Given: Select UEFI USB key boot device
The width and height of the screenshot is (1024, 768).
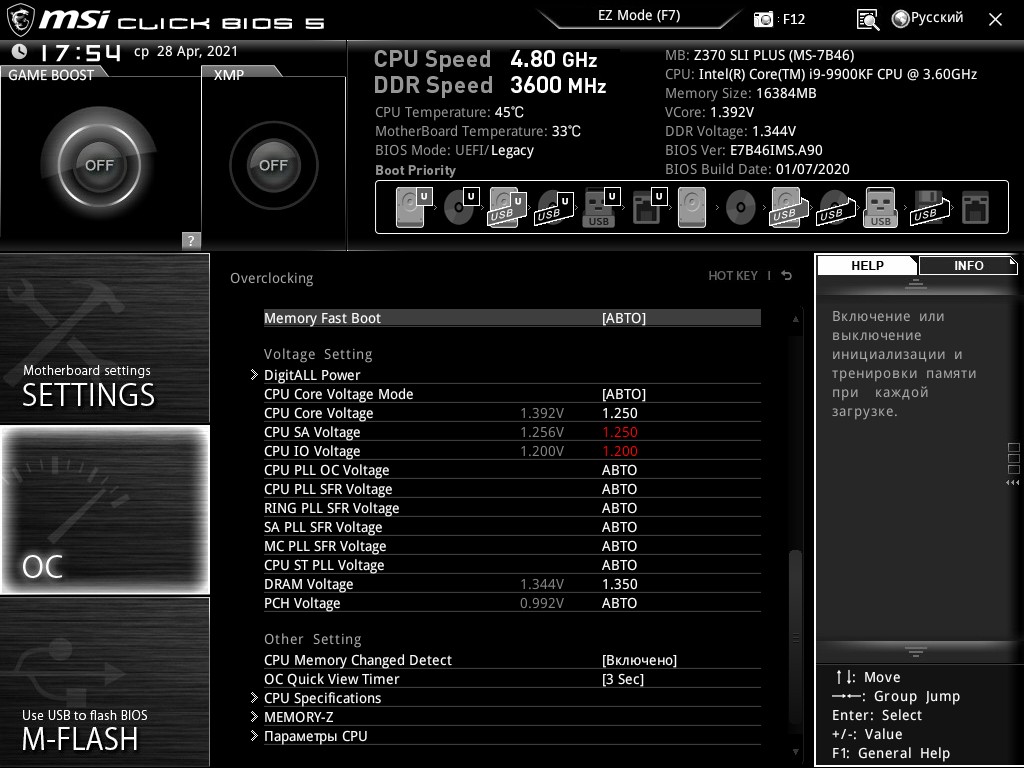Looking at the screenshot, I should (x=601, y=207).
